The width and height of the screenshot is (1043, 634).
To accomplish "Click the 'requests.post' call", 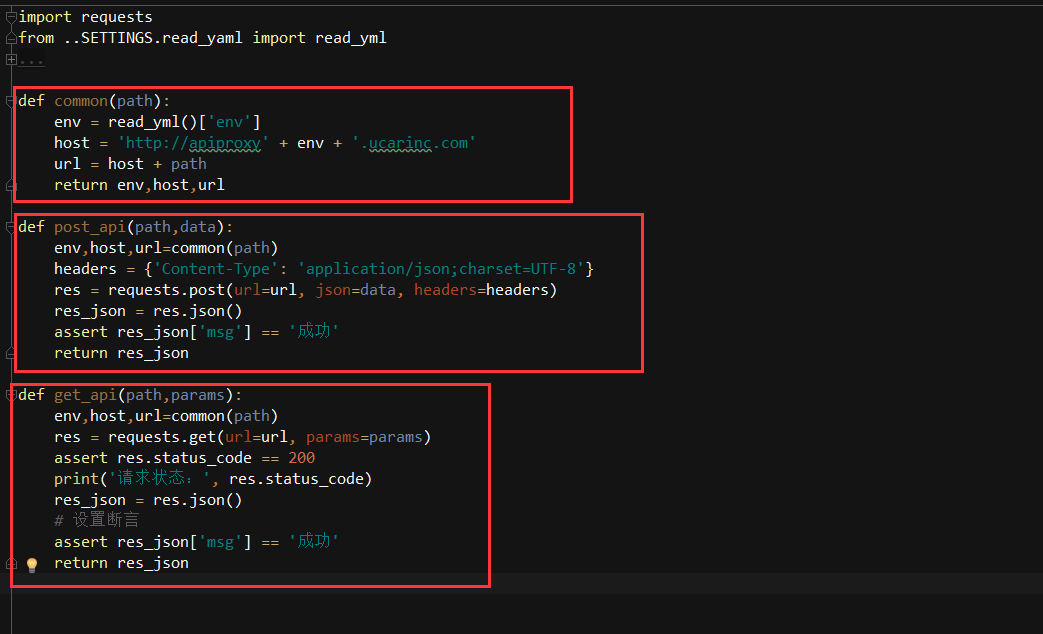I will (x=166, y=290).
